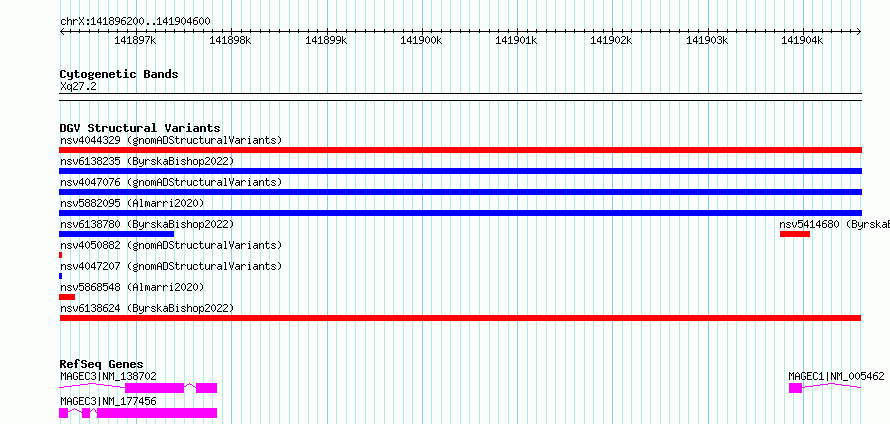Viewport: 890px width, 424px height.
Task: Open nsv4044329 gnomAD variant label
Action: (x=171, y=140)
